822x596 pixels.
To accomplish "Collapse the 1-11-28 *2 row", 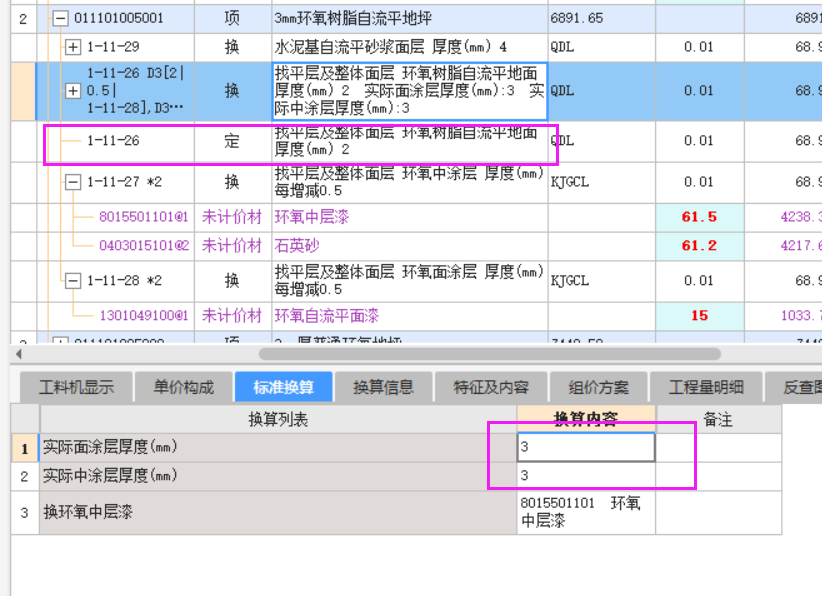I will coord(73,281).
